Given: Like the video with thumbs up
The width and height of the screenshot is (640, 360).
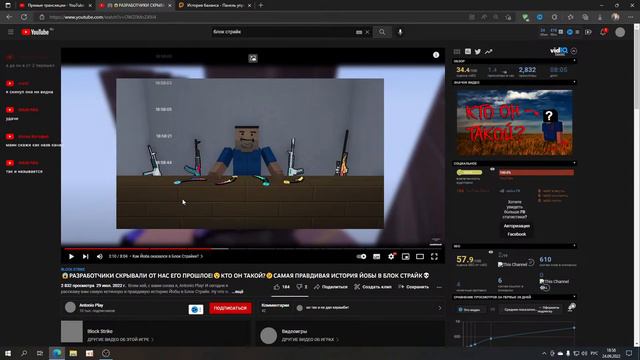Looking at the screenshot, I should [282, 287].
